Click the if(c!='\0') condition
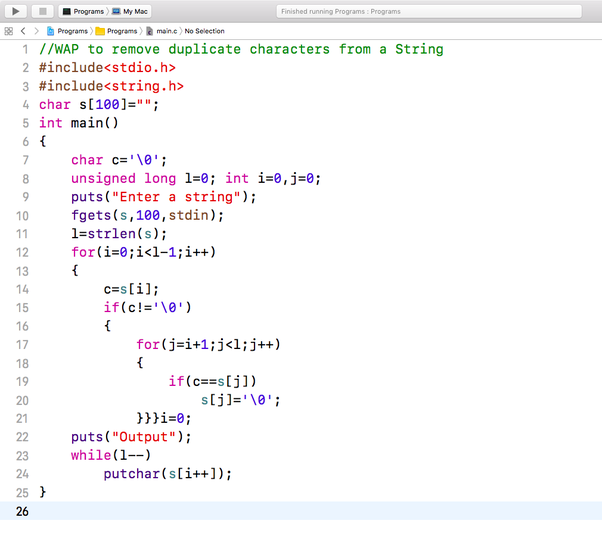Screen dimensions: 602x536 click(x=147, y=307)
